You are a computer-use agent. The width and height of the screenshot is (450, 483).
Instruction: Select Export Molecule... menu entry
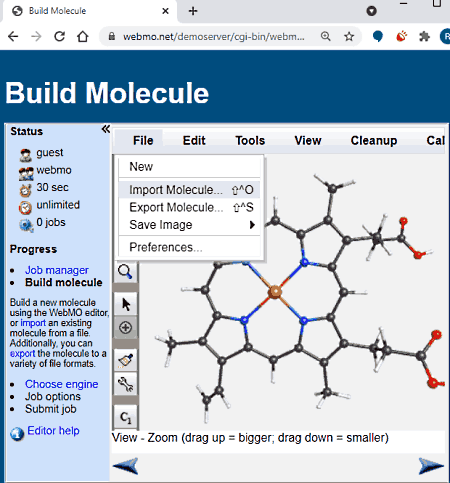(189, 207)
